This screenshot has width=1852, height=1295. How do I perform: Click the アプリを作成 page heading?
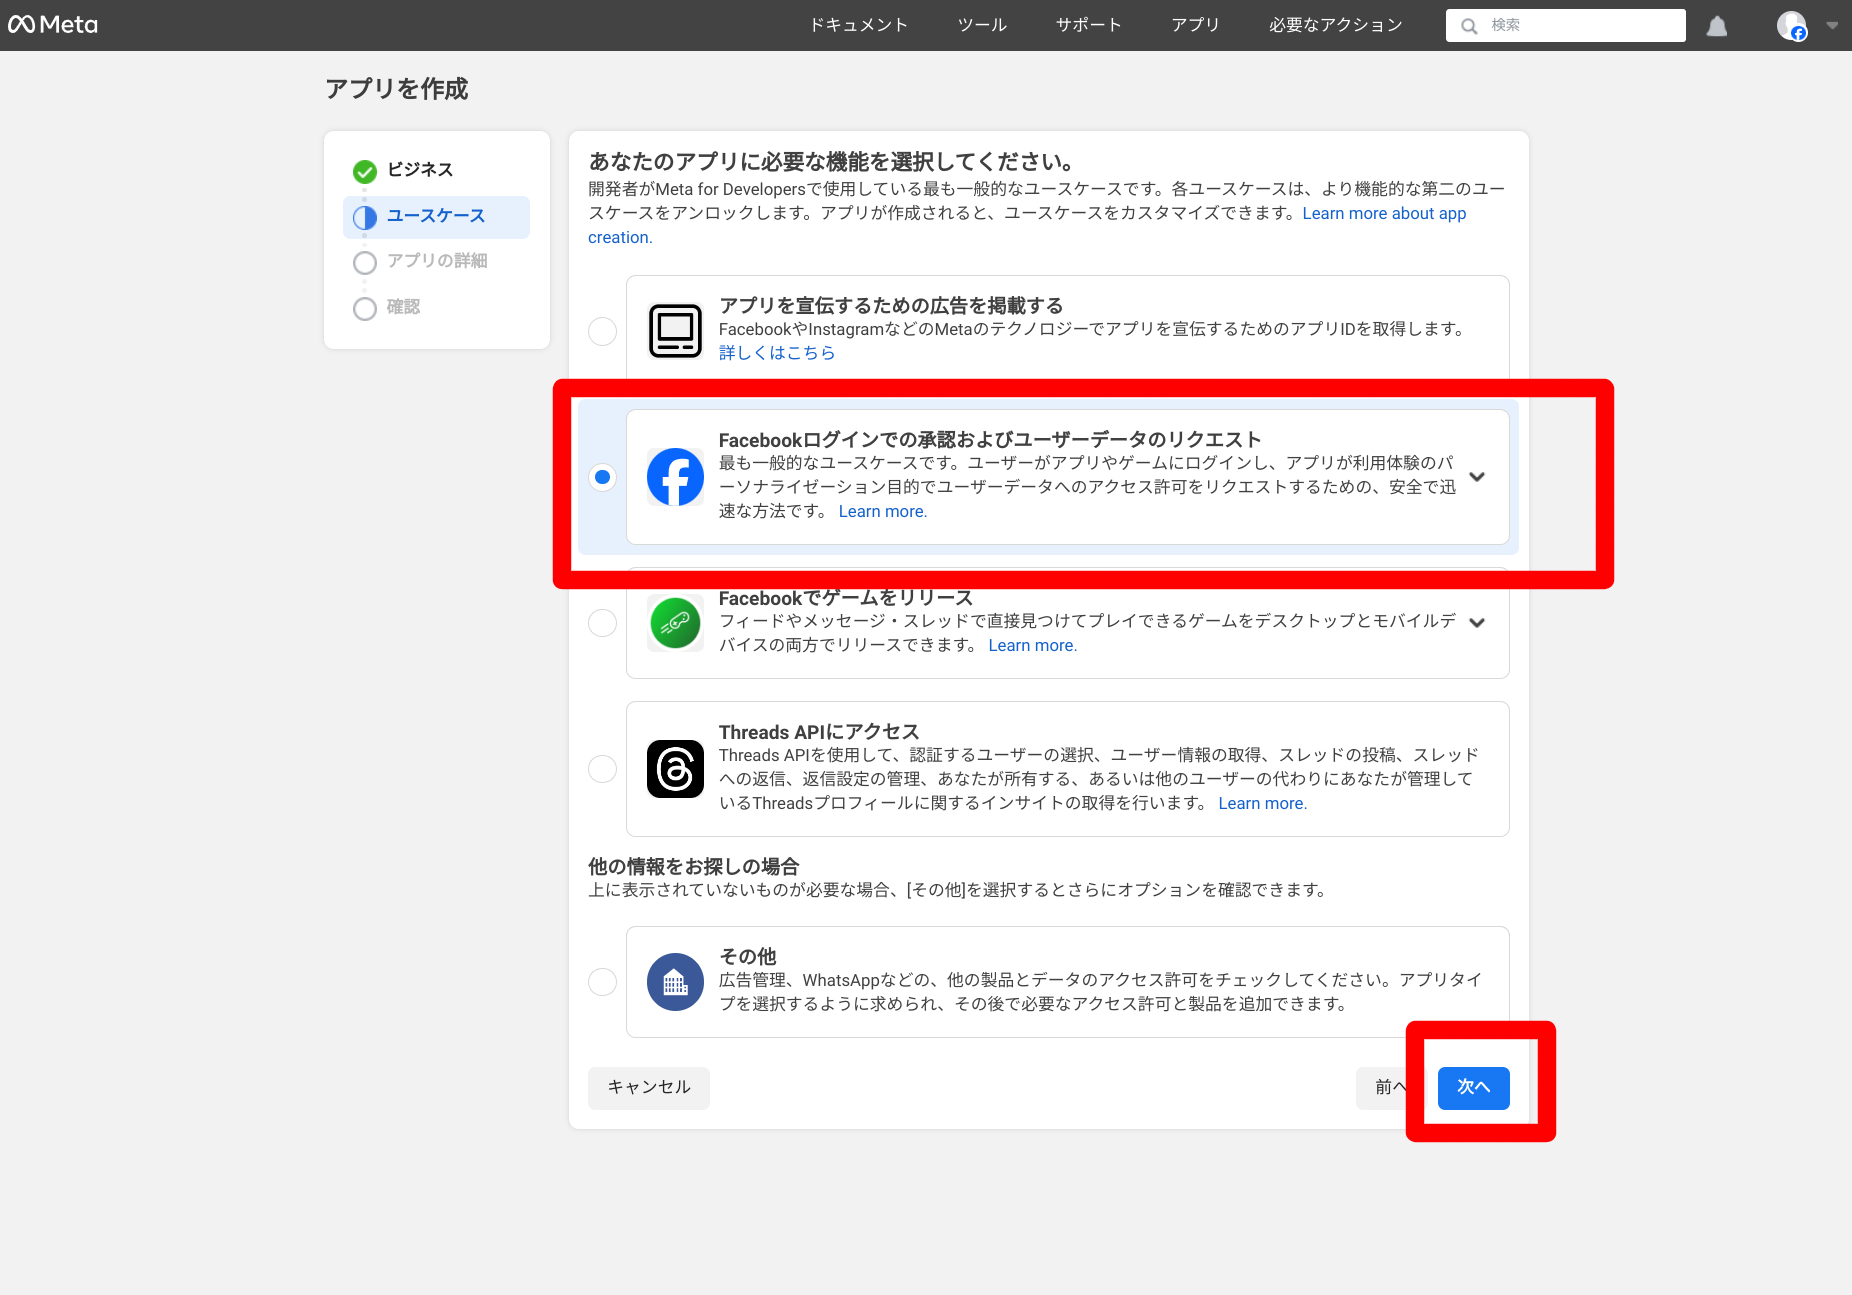click(x=397, y=89)
